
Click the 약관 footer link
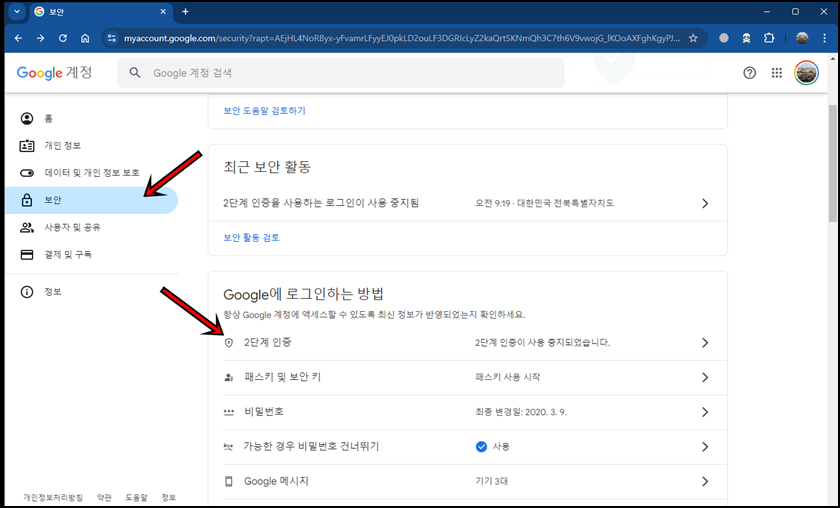104,497
